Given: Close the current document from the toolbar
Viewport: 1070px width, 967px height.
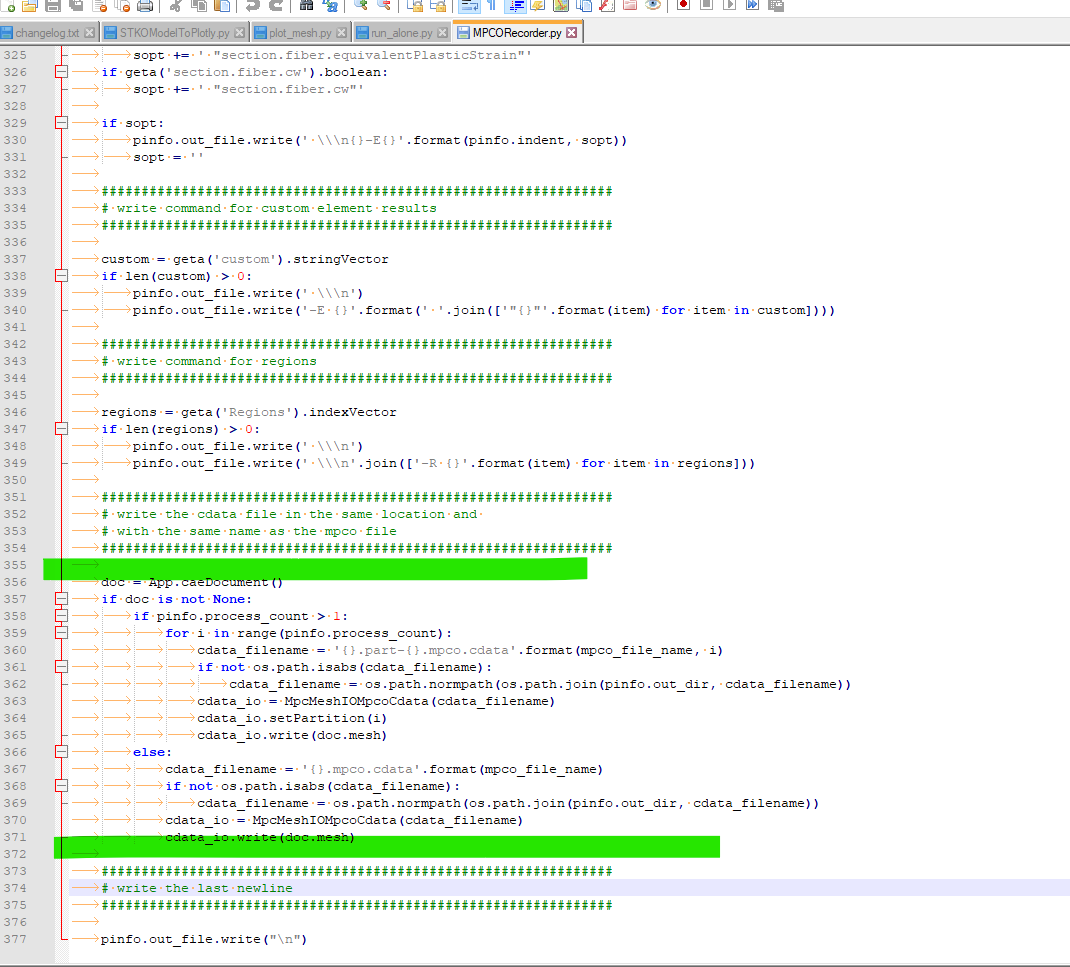Looking at the screenshot, I should click(100, 5).
